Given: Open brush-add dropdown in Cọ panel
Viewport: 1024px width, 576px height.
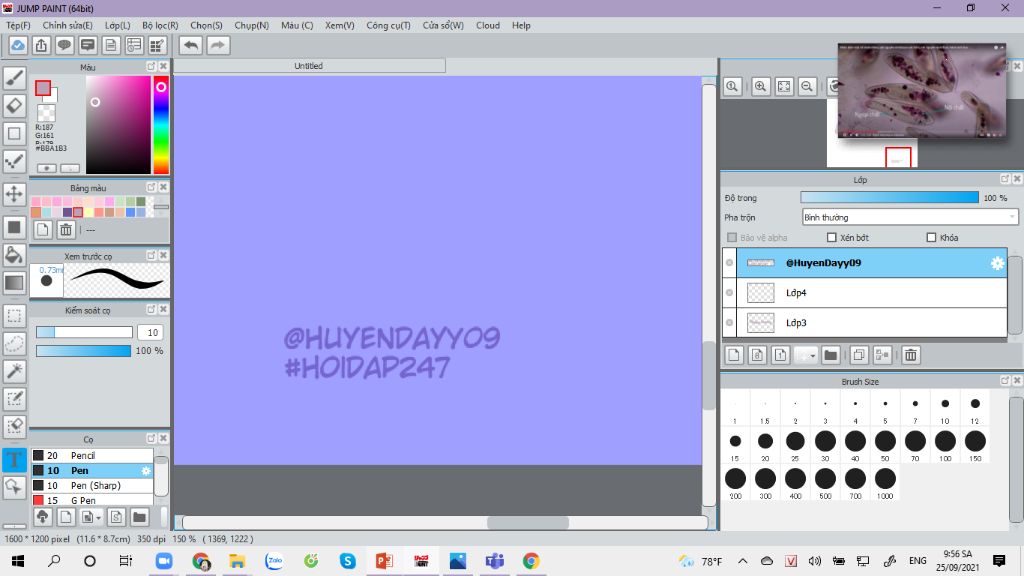Looking at the screenshot, I should pyautogui.click(x=98, y=518).
